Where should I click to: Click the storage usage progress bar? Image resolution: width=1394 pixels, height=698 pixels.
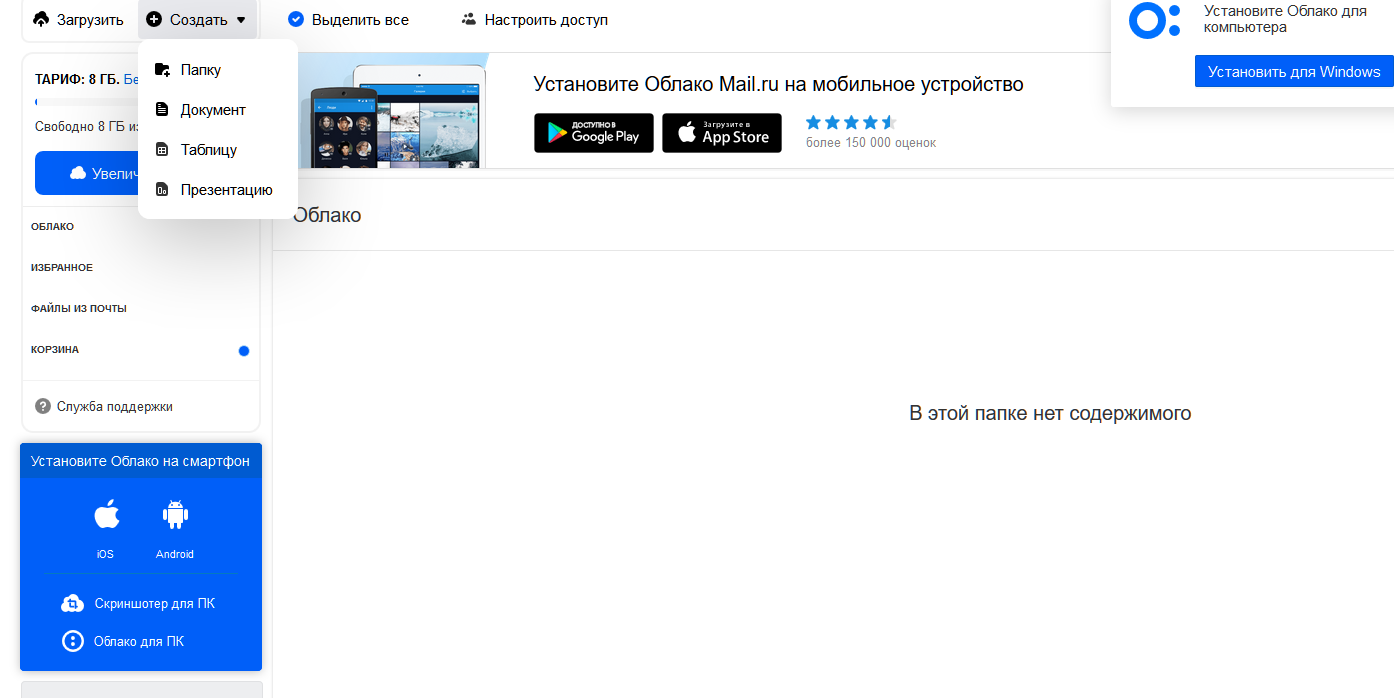(x=86, y=102)
